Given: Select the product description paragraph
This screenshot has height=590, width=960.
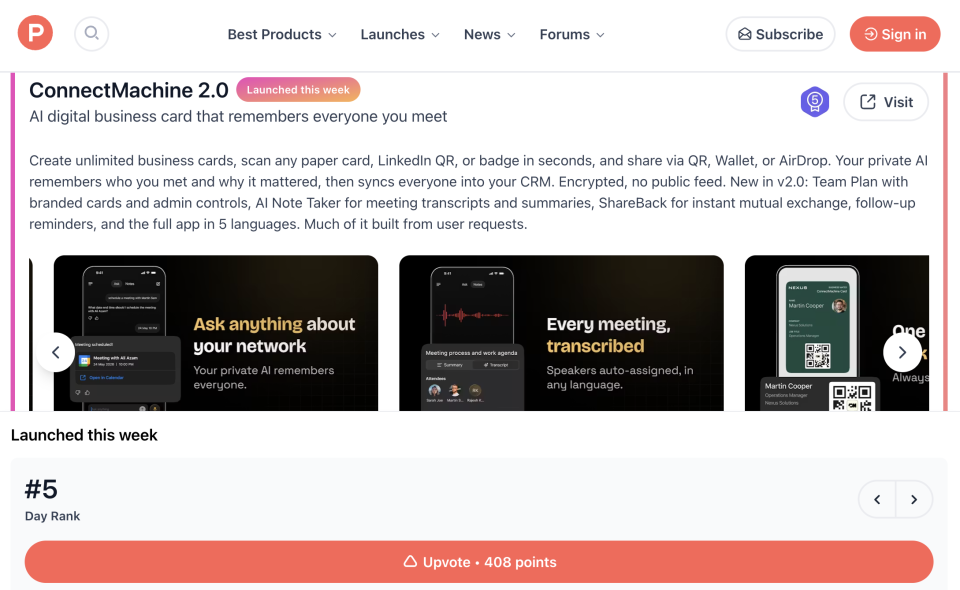Looking at the screenshot, I should pos(479,192).
